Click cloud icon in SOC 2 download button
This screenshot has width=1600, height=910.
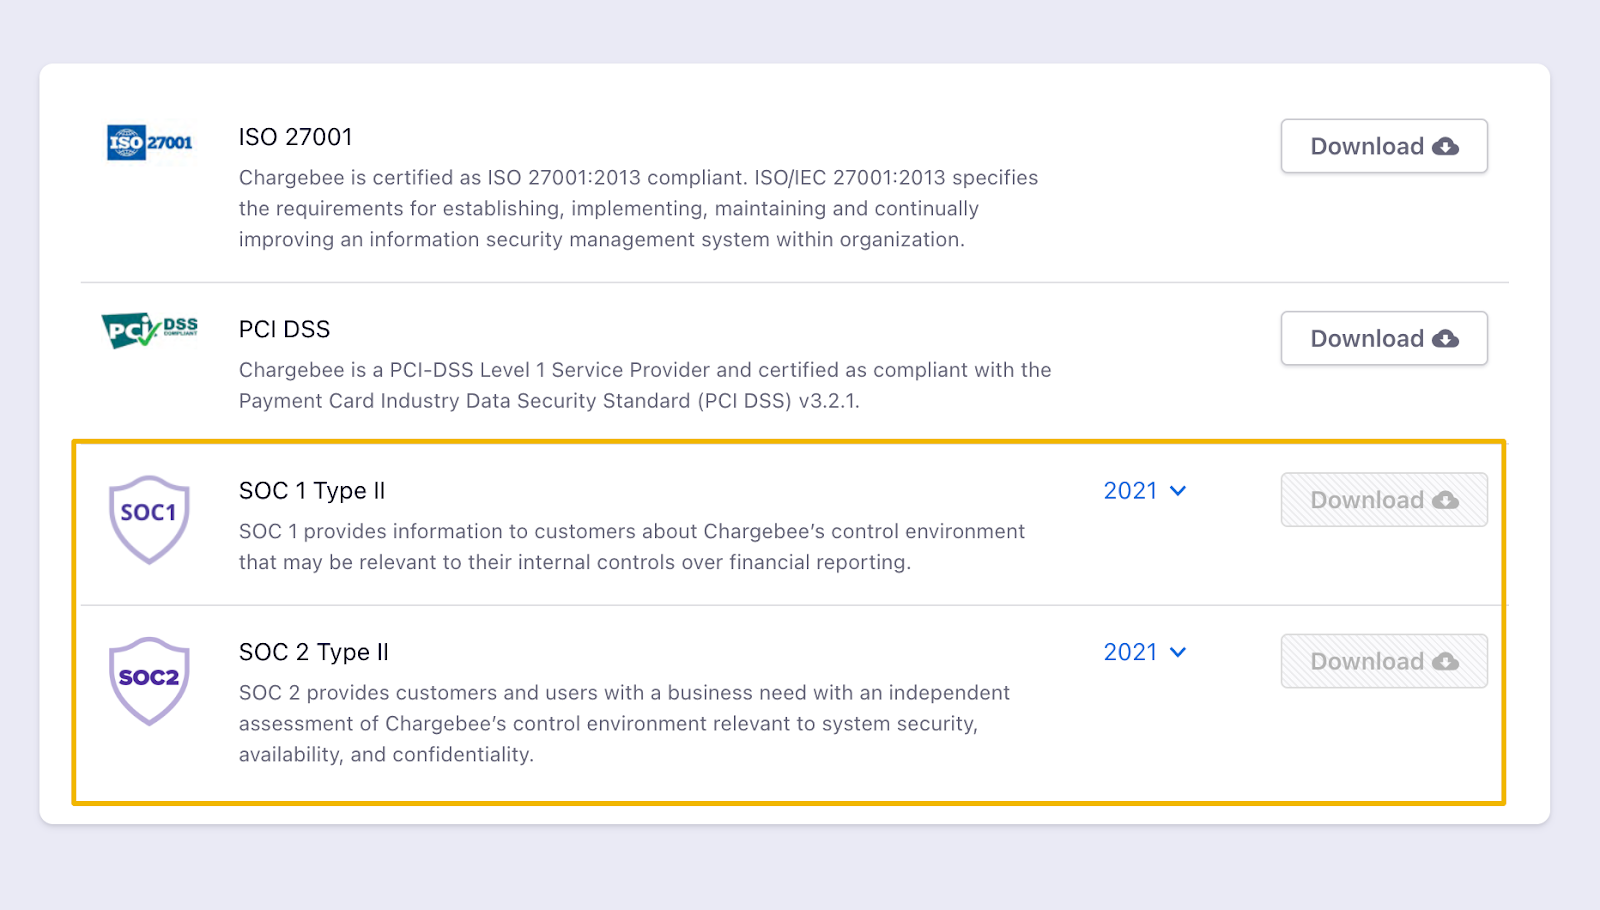click(1445, 662)
